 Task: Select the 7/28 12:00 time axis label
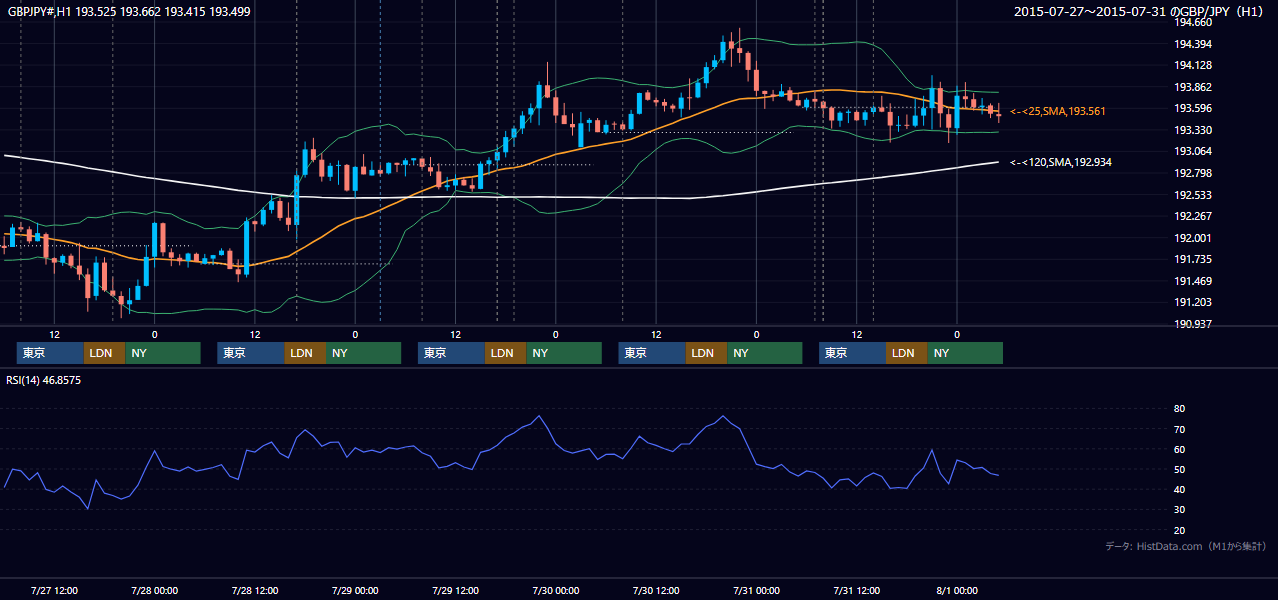[255, 590]
